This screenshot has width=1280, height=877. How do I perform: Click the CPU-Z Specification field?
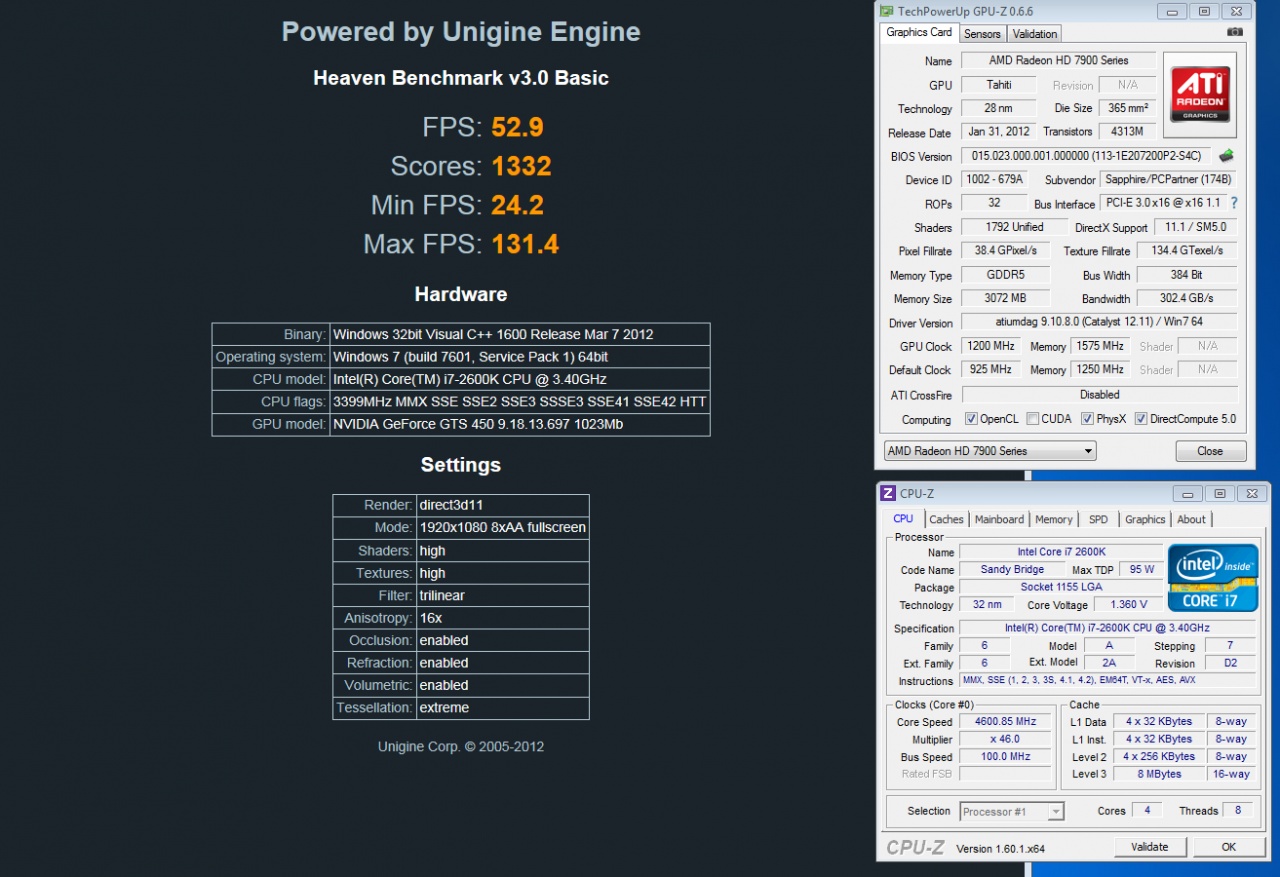tap(1107, 628)
